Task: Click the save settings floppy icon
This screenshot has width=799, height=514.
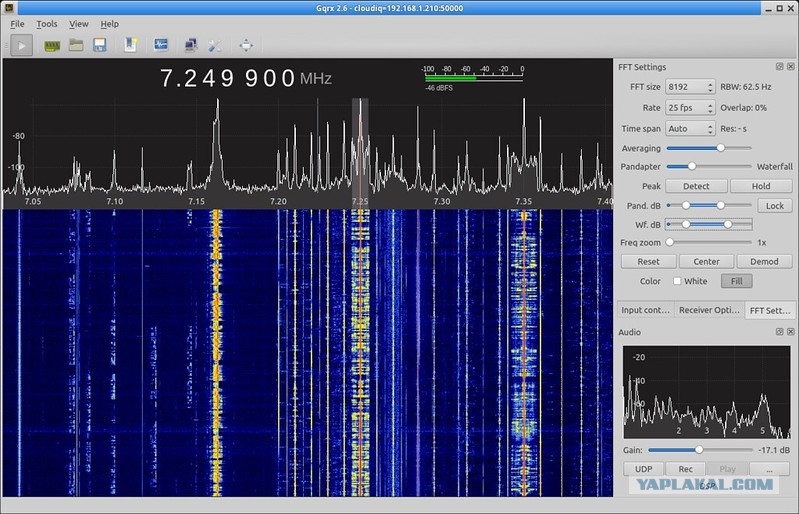Action: [100, 45]
